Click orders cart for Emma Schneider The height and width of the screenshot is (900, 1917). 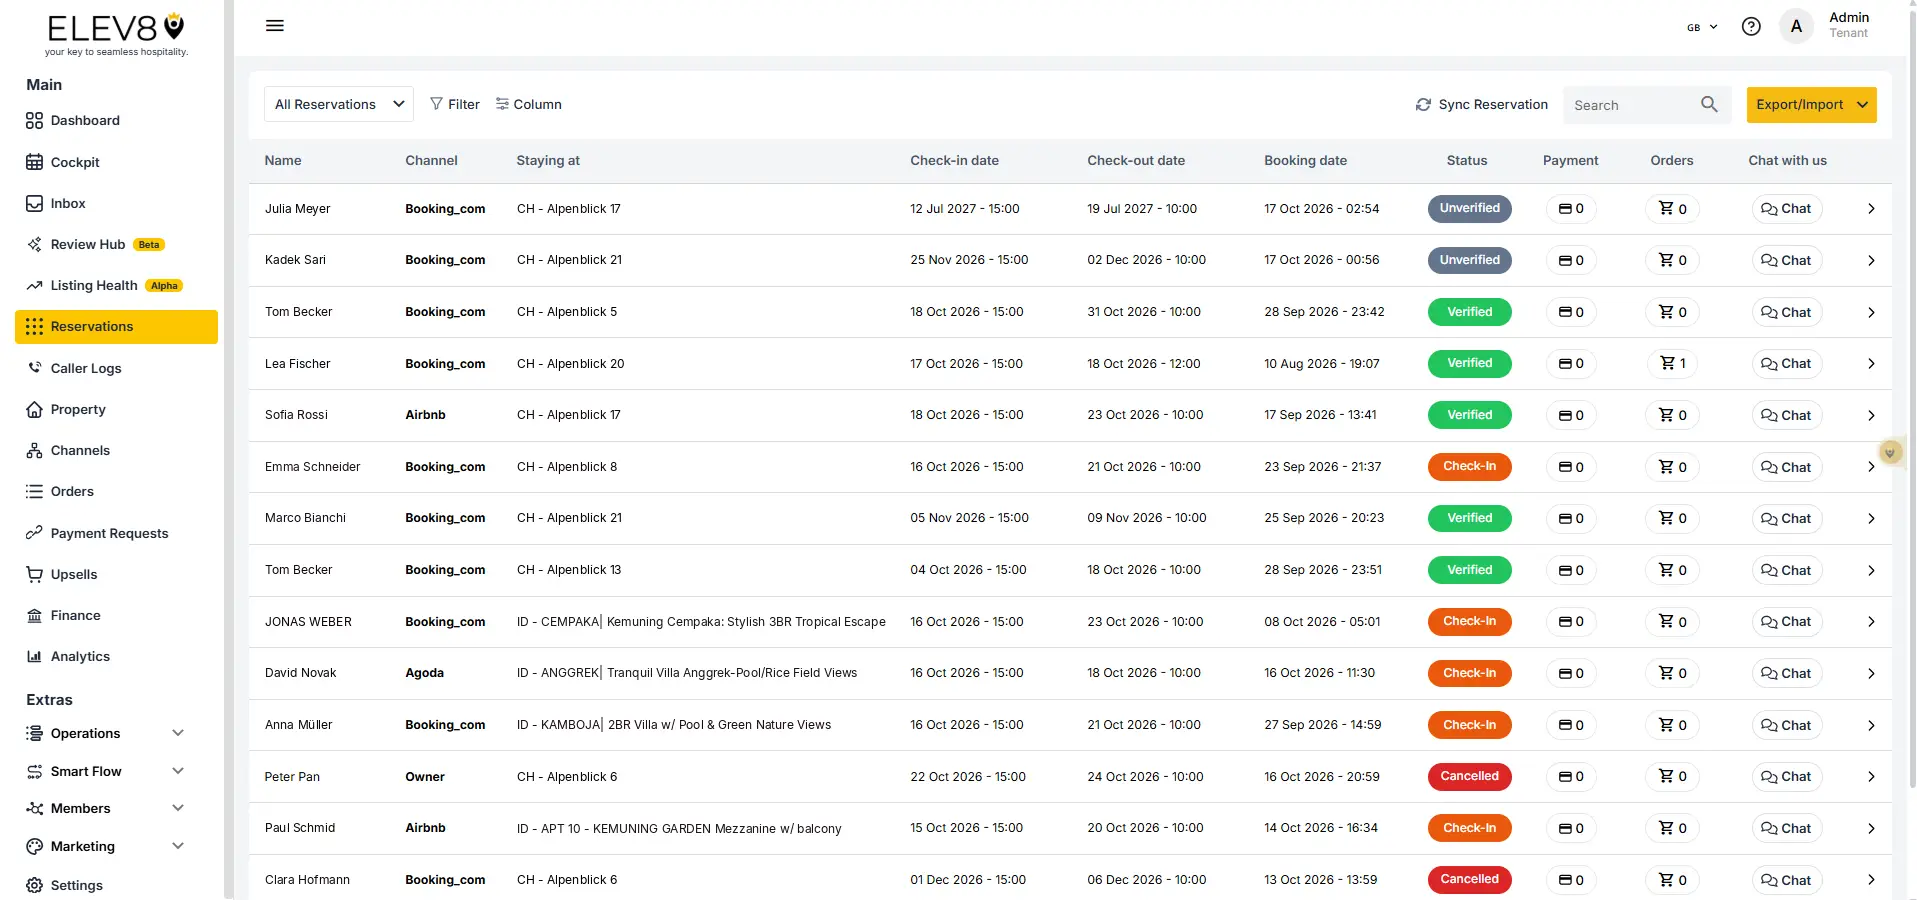[1673, 467]
